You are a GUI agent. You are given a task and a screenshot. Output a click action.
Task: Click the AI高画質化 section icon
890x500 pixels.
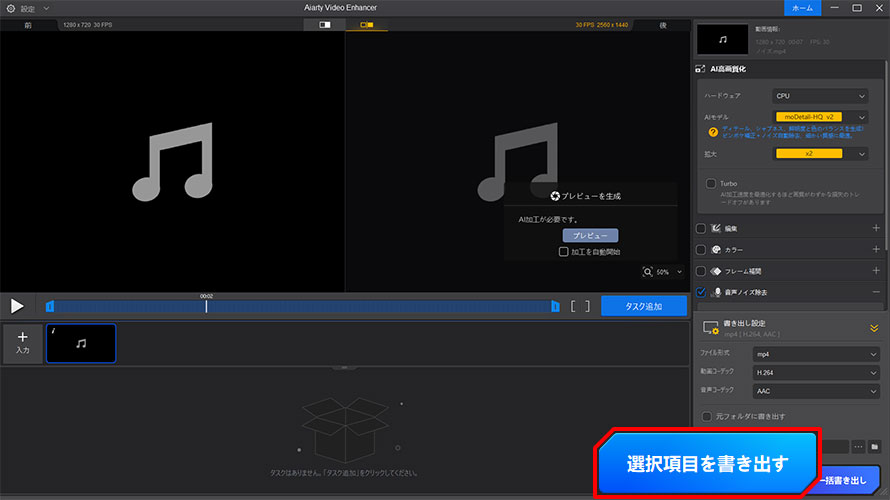(x=700, y=69)
